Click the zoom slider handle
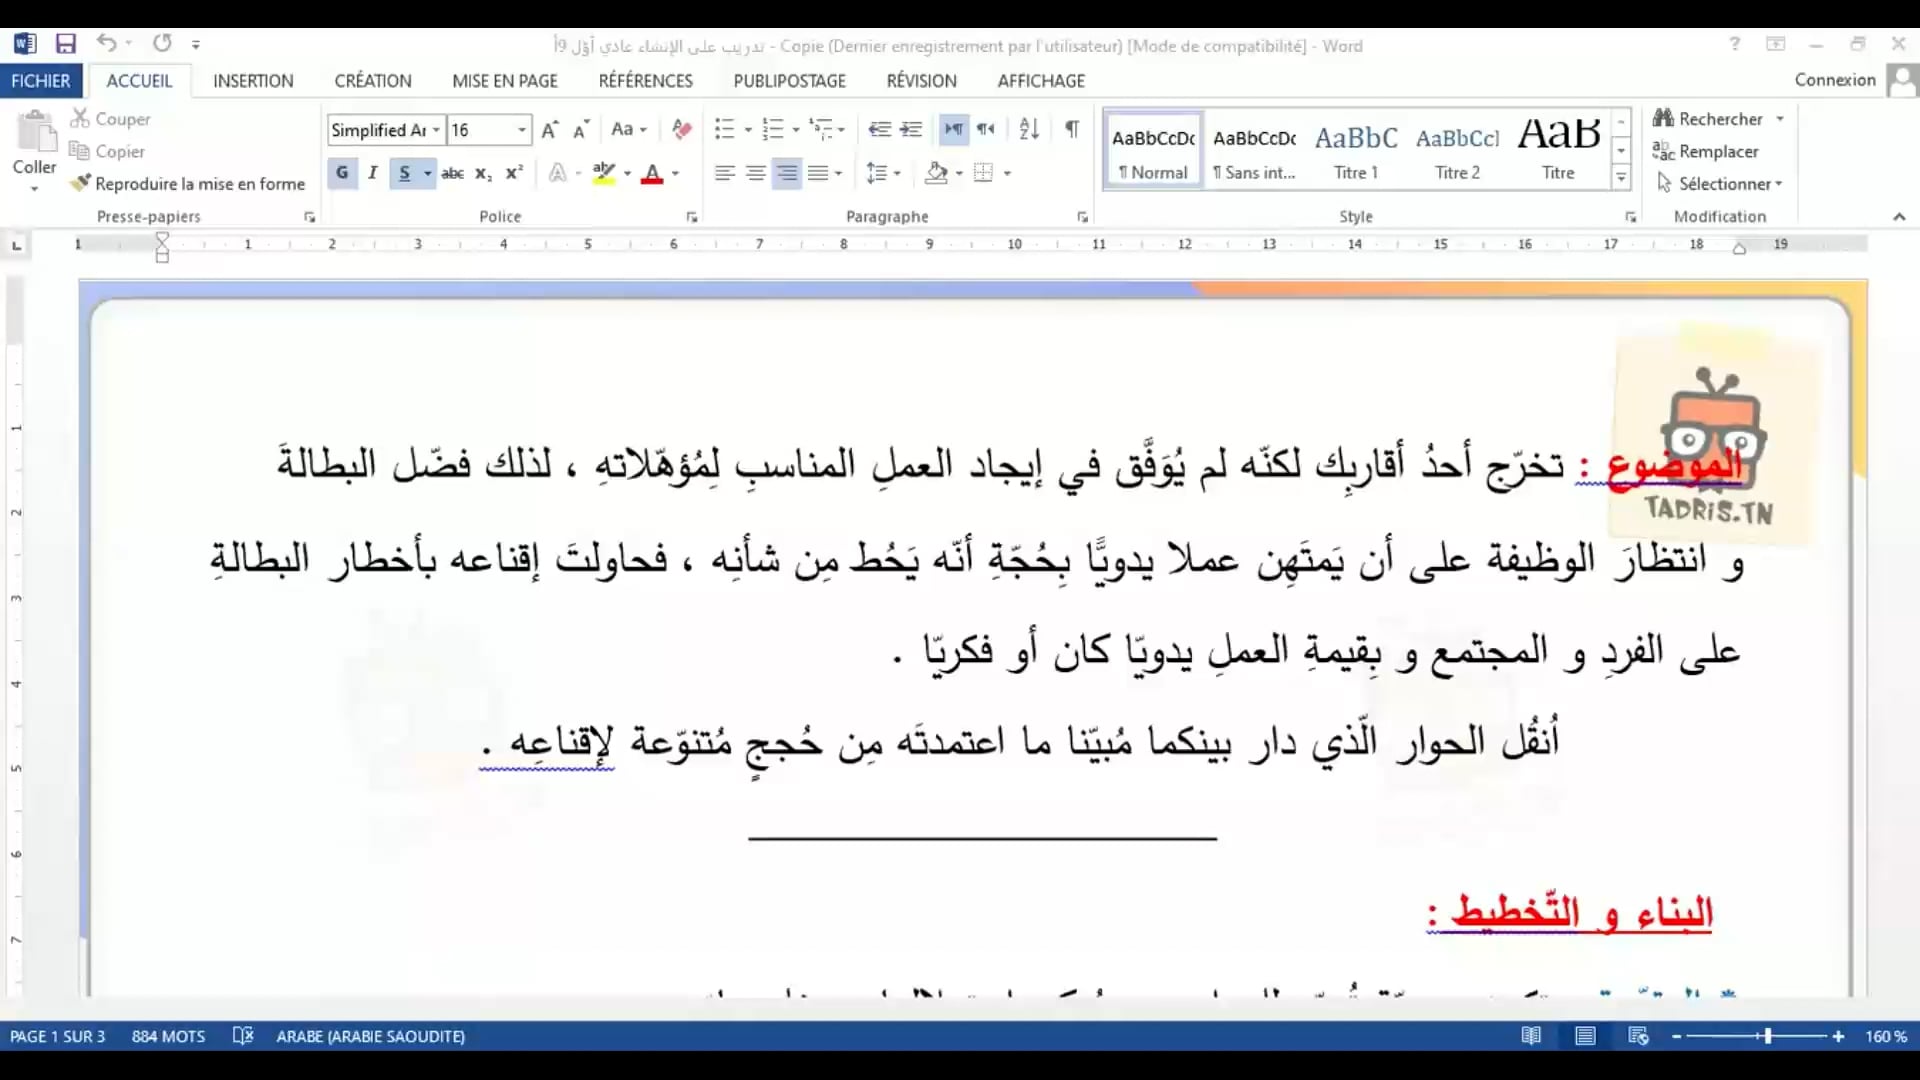Screen dimensions: 1920x1080 point(1768,1036)
